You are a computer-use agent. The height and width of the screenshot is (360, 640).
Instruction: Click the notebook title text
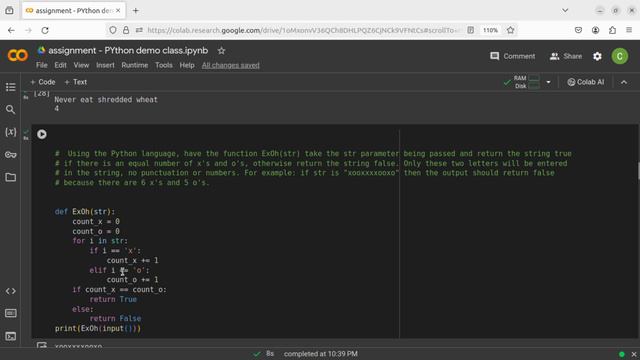[128, 51]
